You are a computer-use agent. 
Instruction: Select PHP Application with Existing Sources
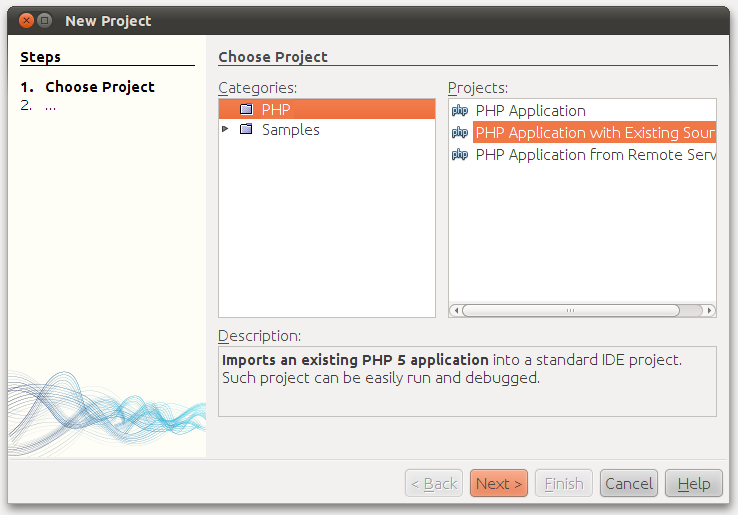click(x=594, y=133)
